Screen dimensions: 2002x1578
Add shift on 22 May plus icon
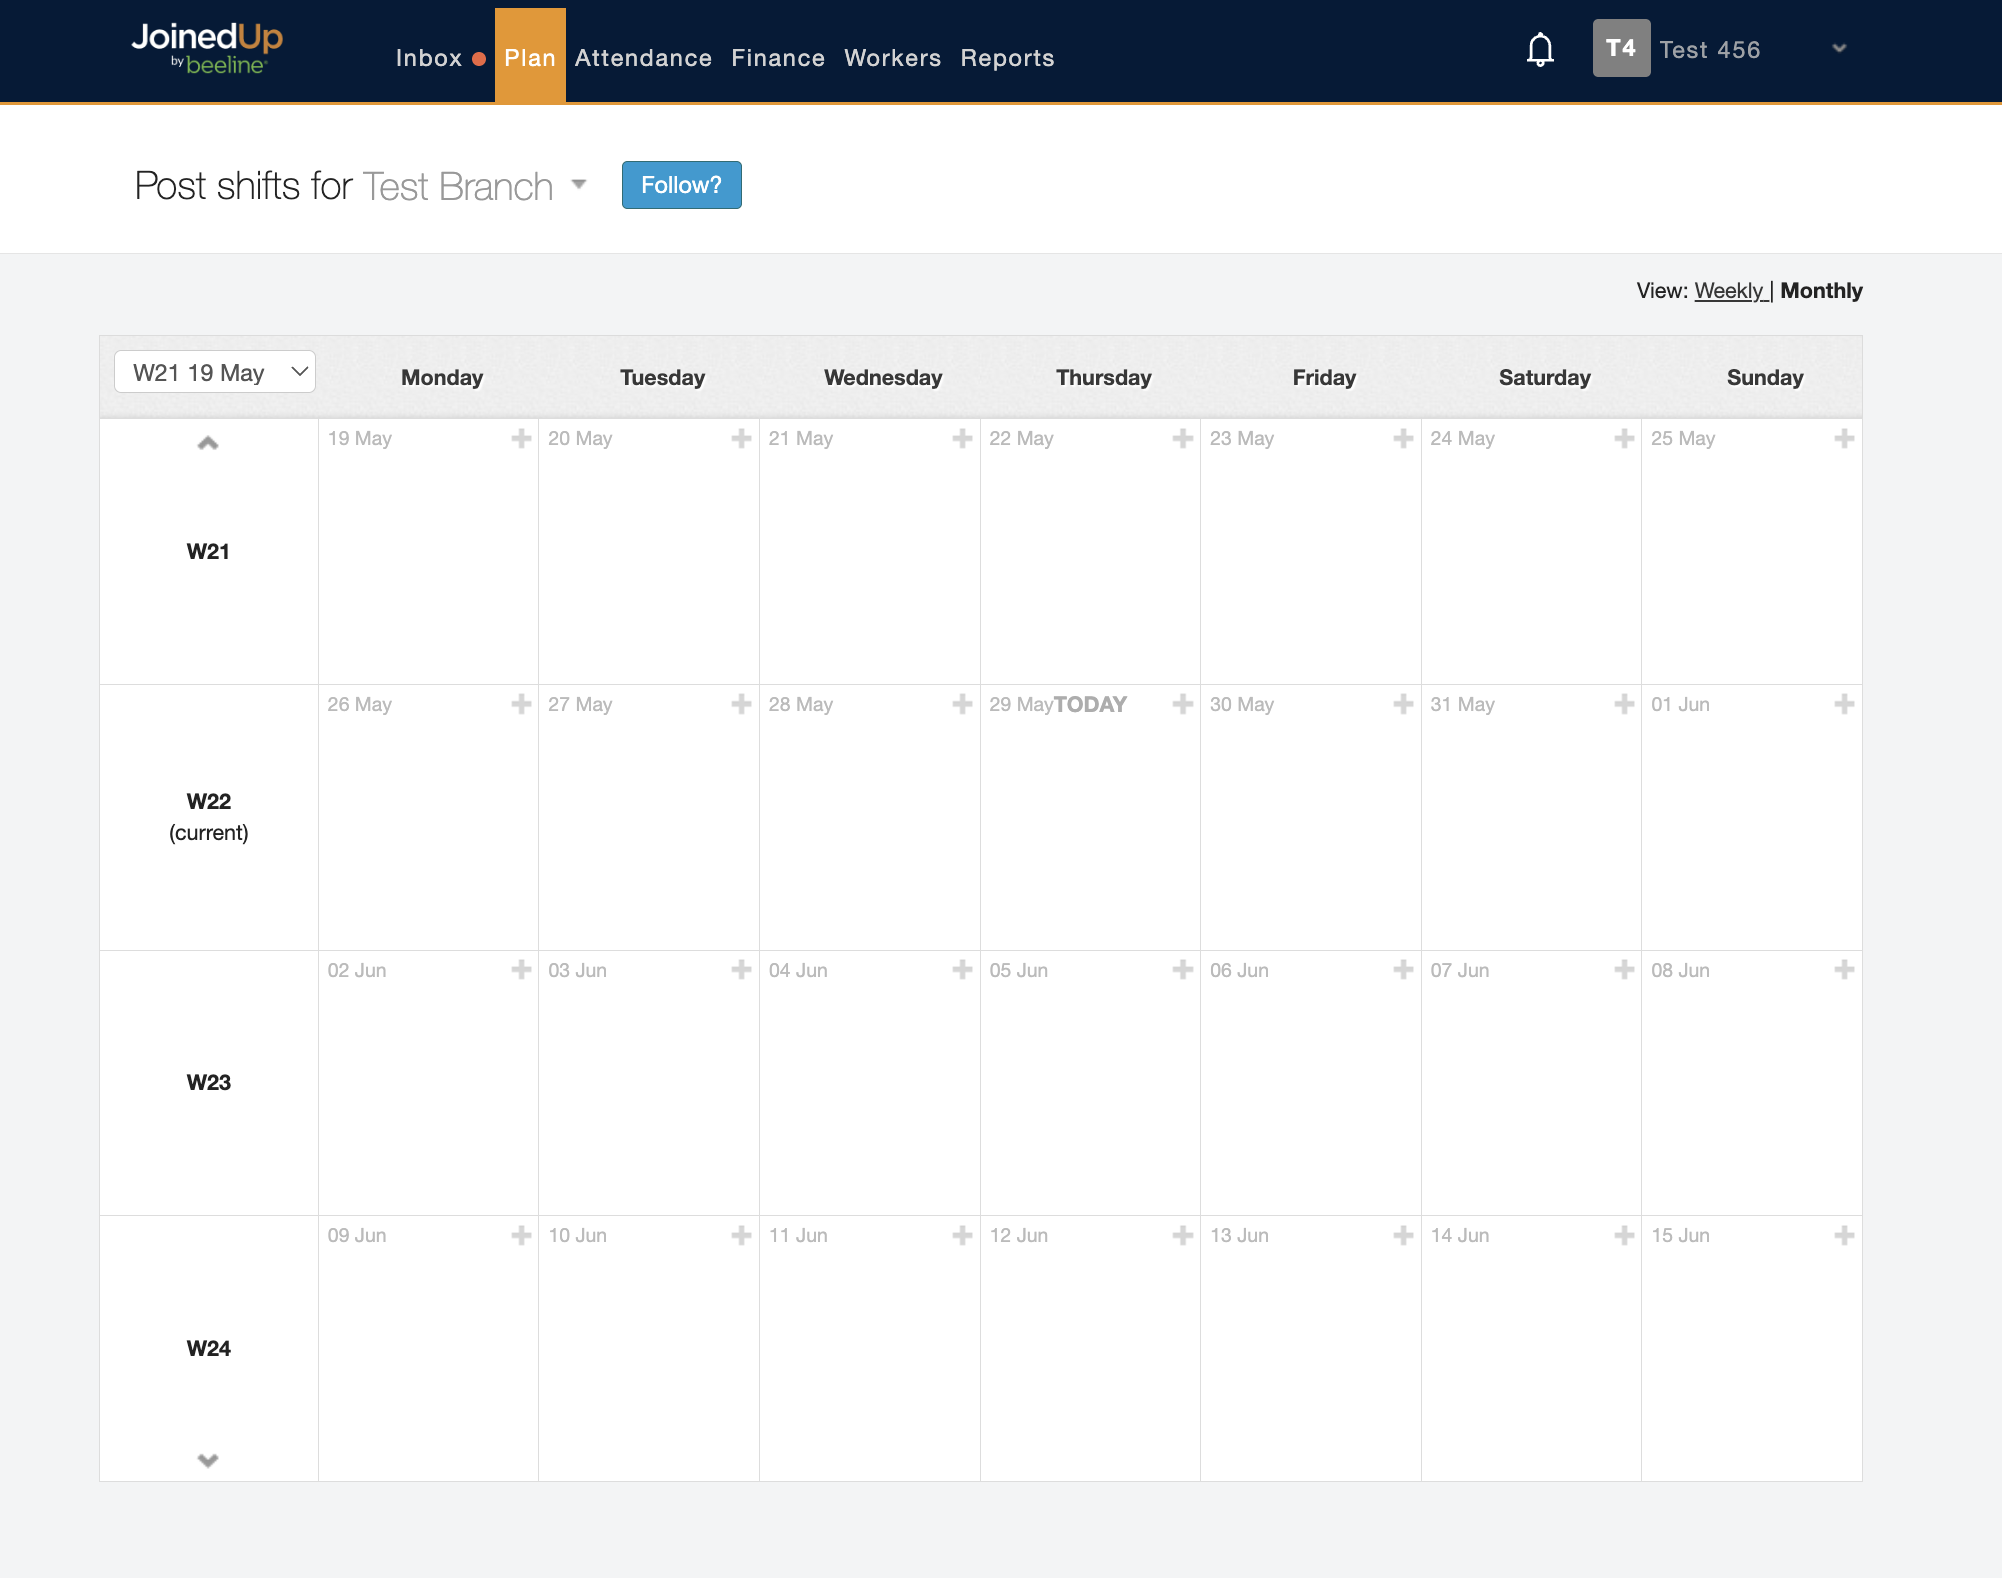coord(1183,438)
